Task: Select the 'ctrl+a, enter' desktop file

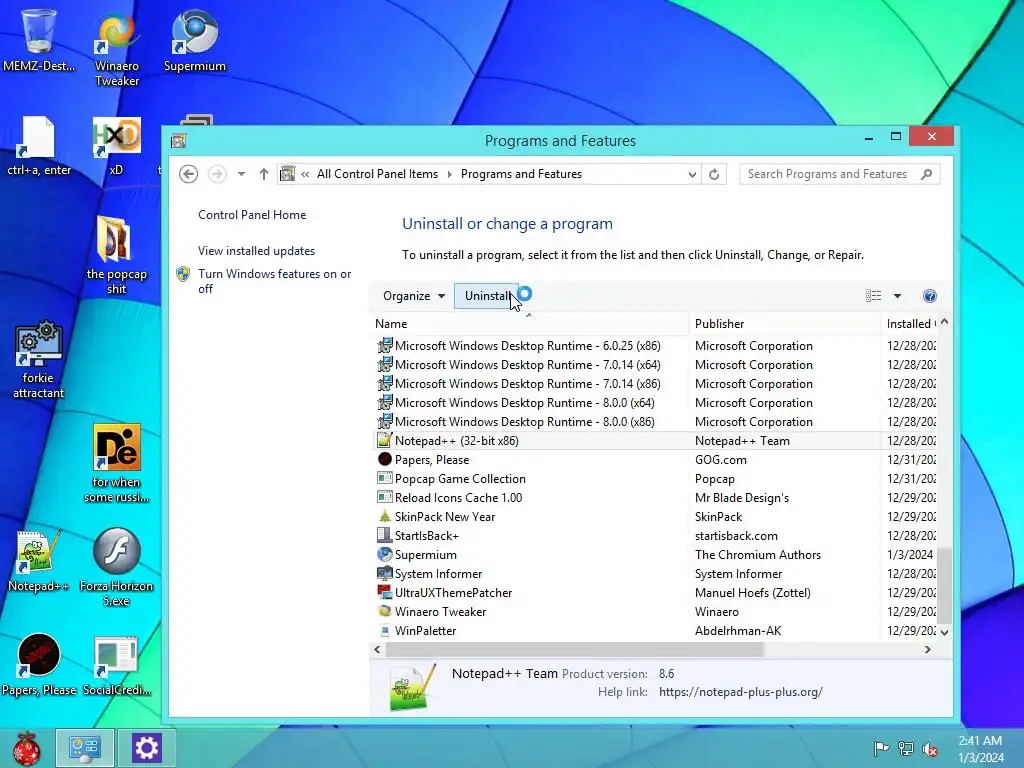Action: 39,146
